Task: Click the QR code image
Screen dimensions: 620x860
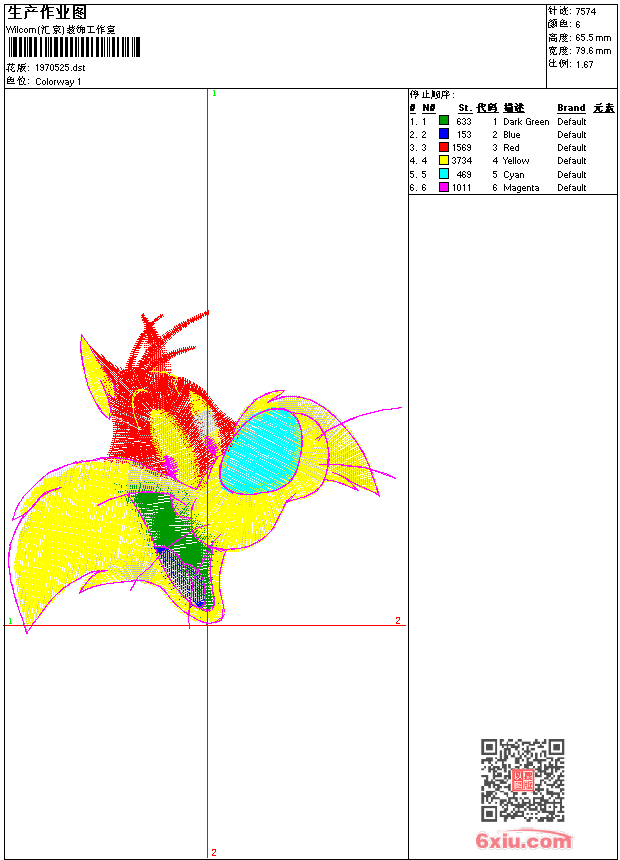Action: coord(523,780)
